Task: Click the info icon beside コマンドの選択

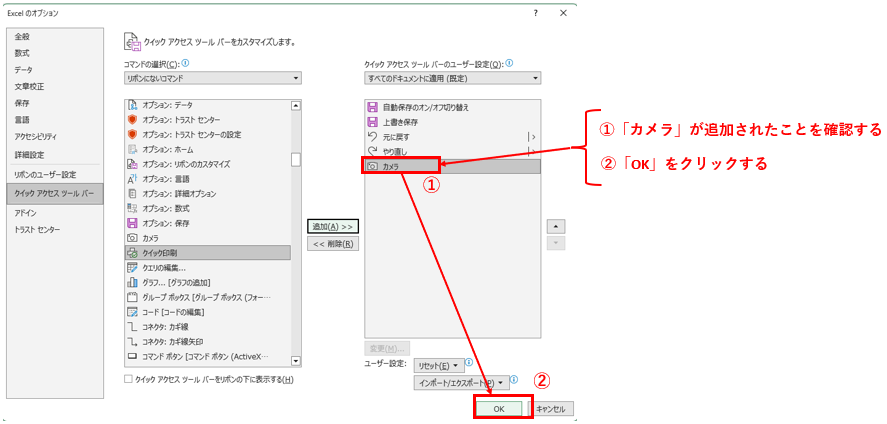Action: coord(186,63)
